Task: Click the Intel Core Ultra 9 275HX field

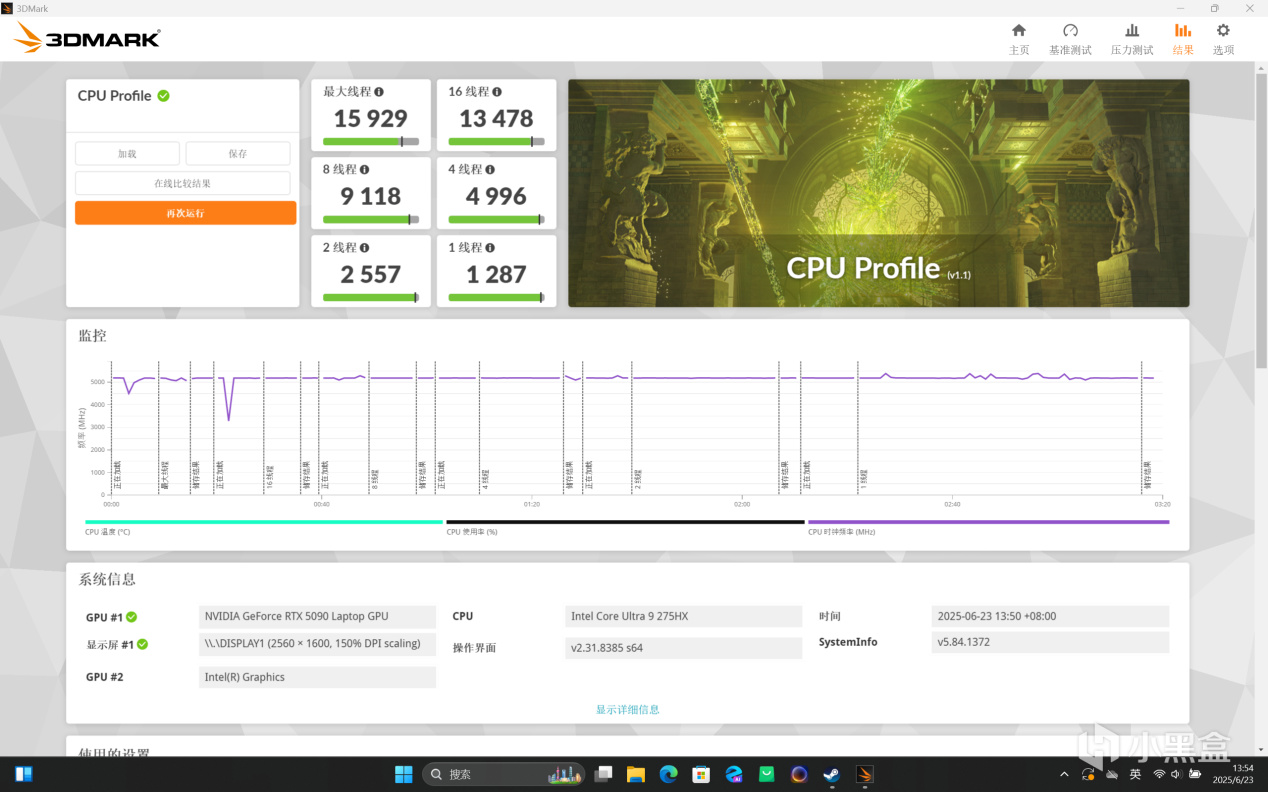Action: tap(684, 616)
